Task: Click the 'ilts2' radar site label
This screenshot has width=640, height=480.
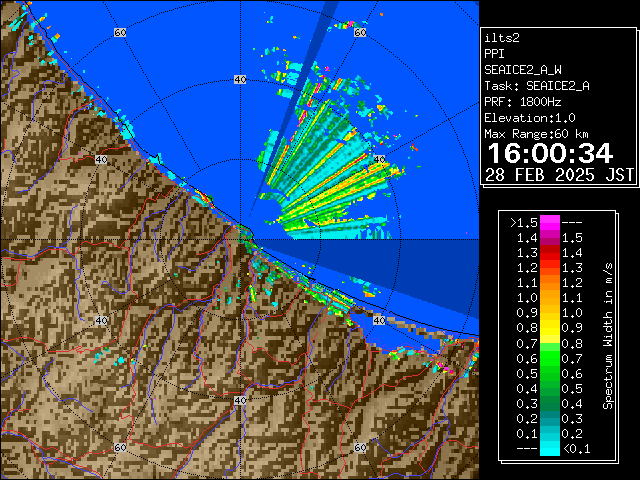Action: coord(502,38)
